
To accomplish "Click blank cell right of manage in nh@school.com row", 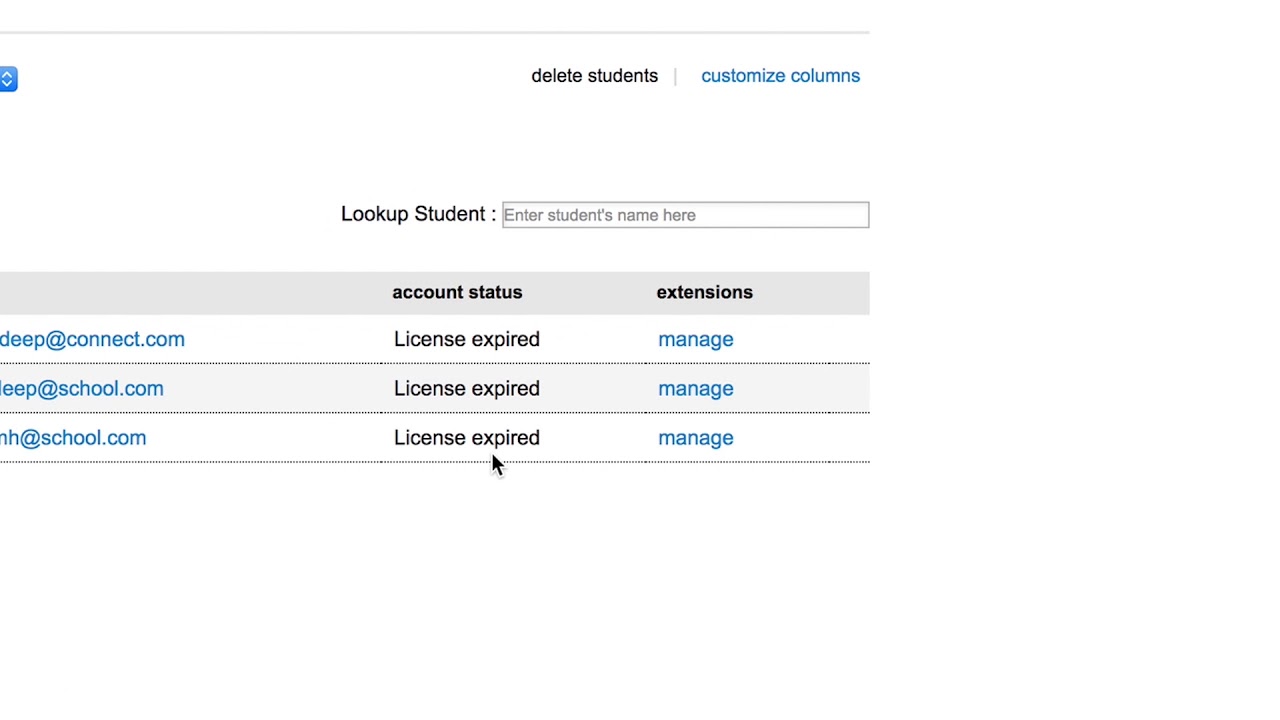I will click(800, 438).
